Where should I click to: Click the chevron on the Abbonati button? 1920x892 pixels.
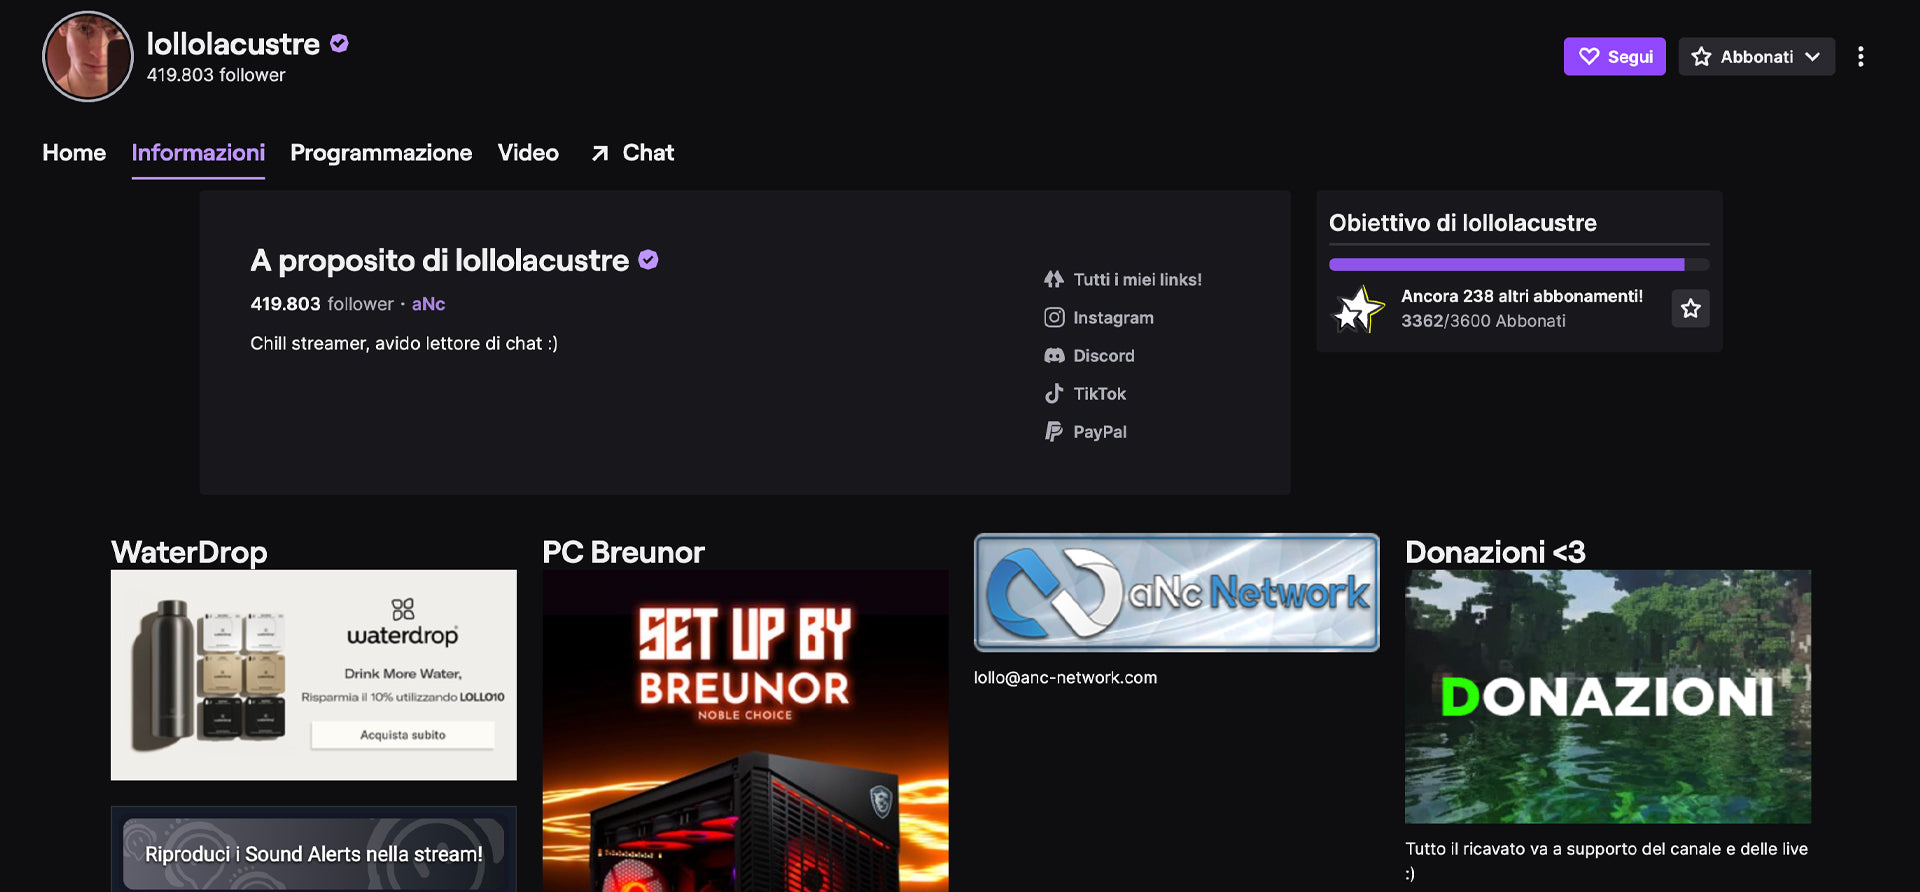[x=1812, y=57]
